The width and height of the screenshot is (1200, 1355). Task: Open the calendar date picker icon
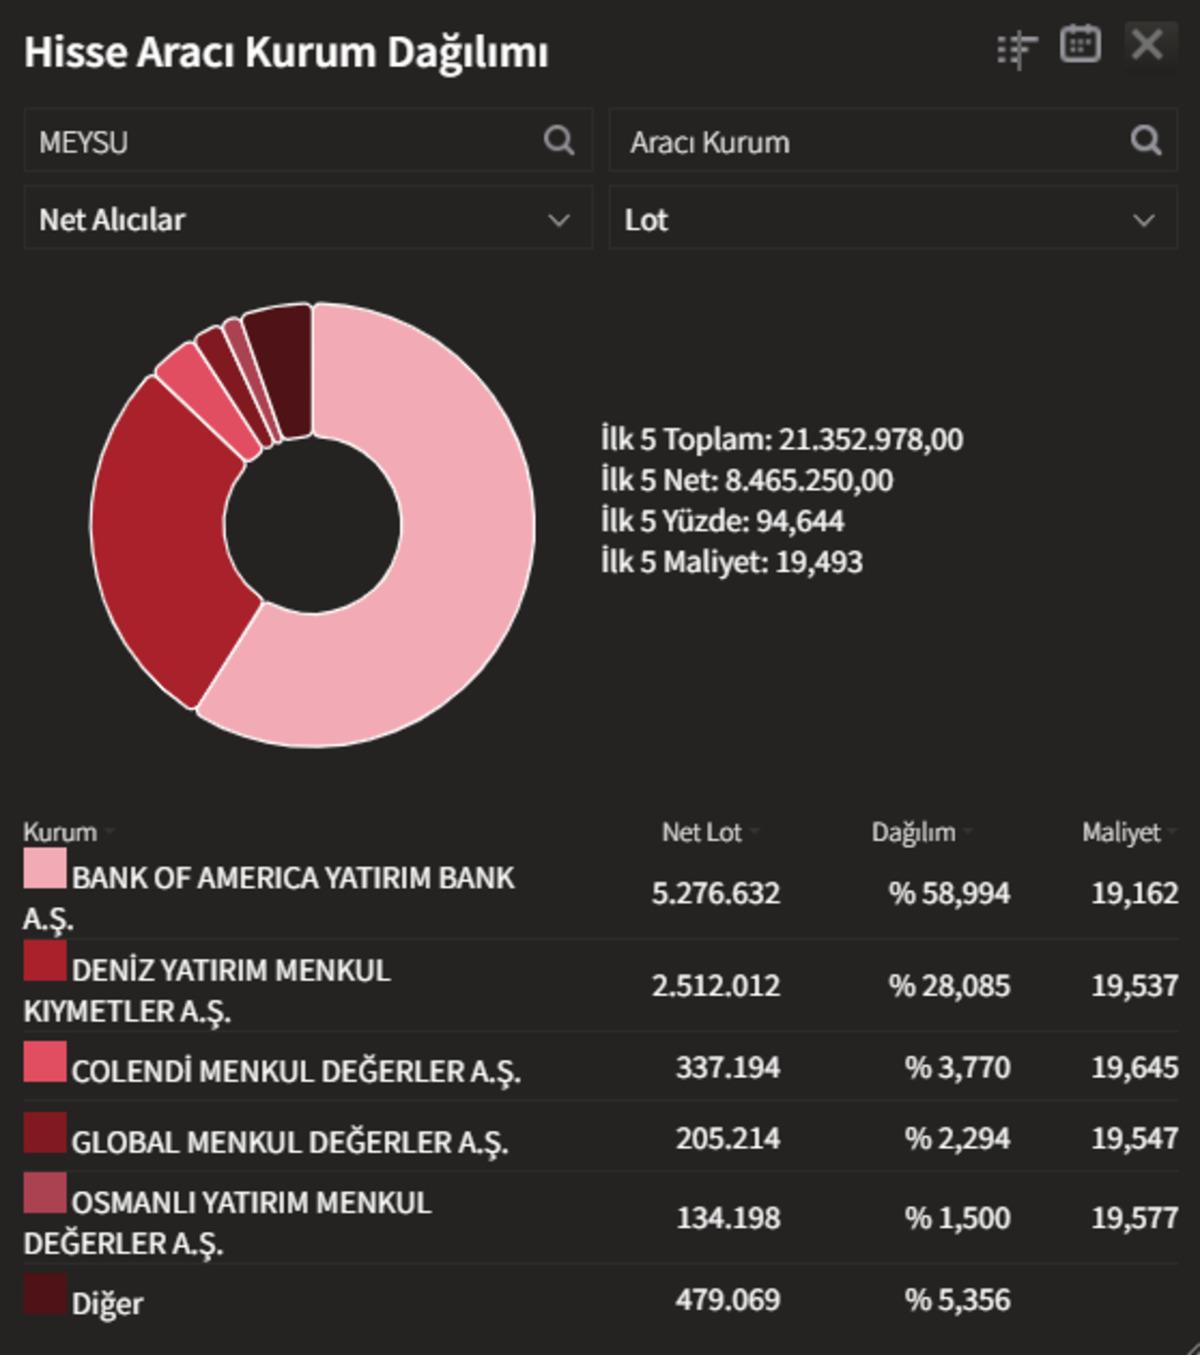[1080, 45]
